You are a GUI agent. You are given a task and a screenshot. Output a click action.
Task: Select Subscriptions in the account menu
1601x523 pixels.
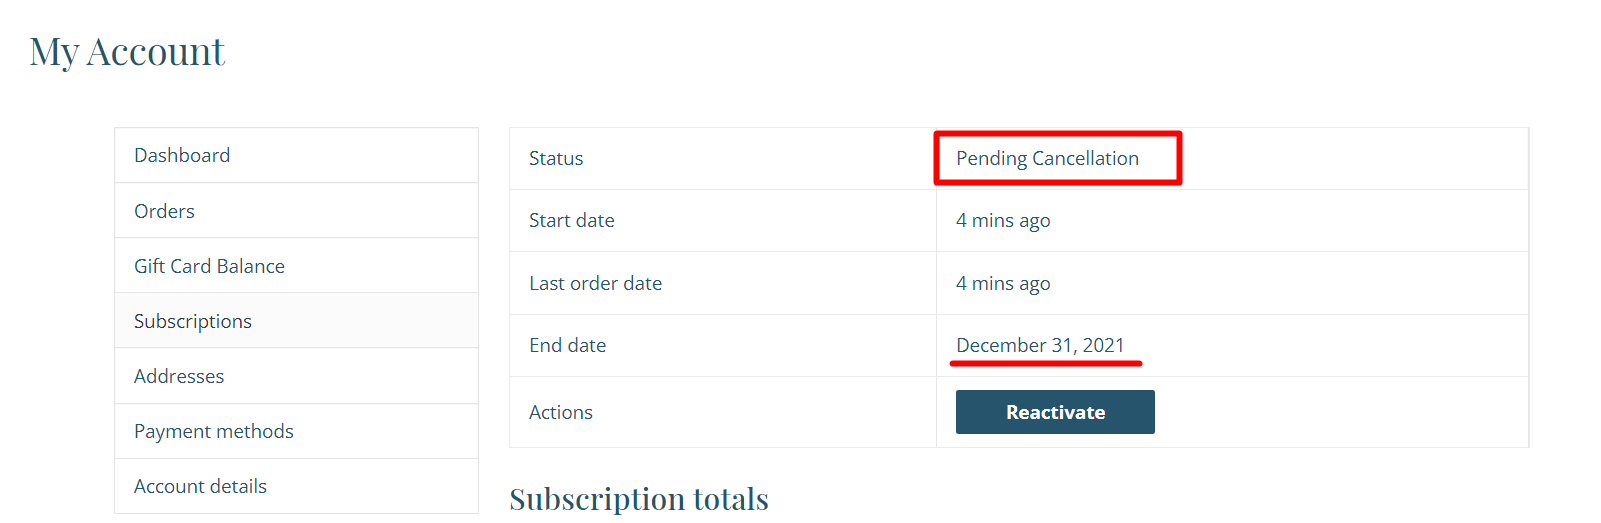(193, 321)
